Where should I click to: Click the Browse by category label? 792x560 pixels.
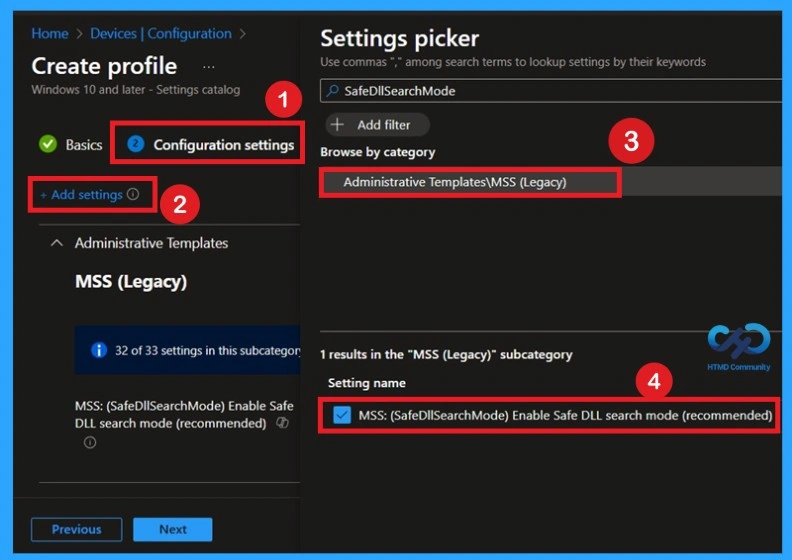377,152
